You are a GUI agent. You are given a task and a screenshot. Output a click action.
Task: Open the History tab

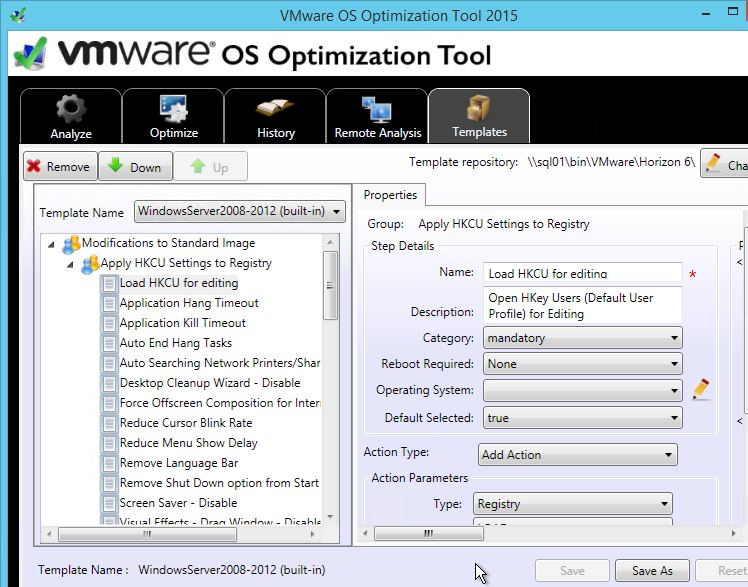(x=275, y=116)
